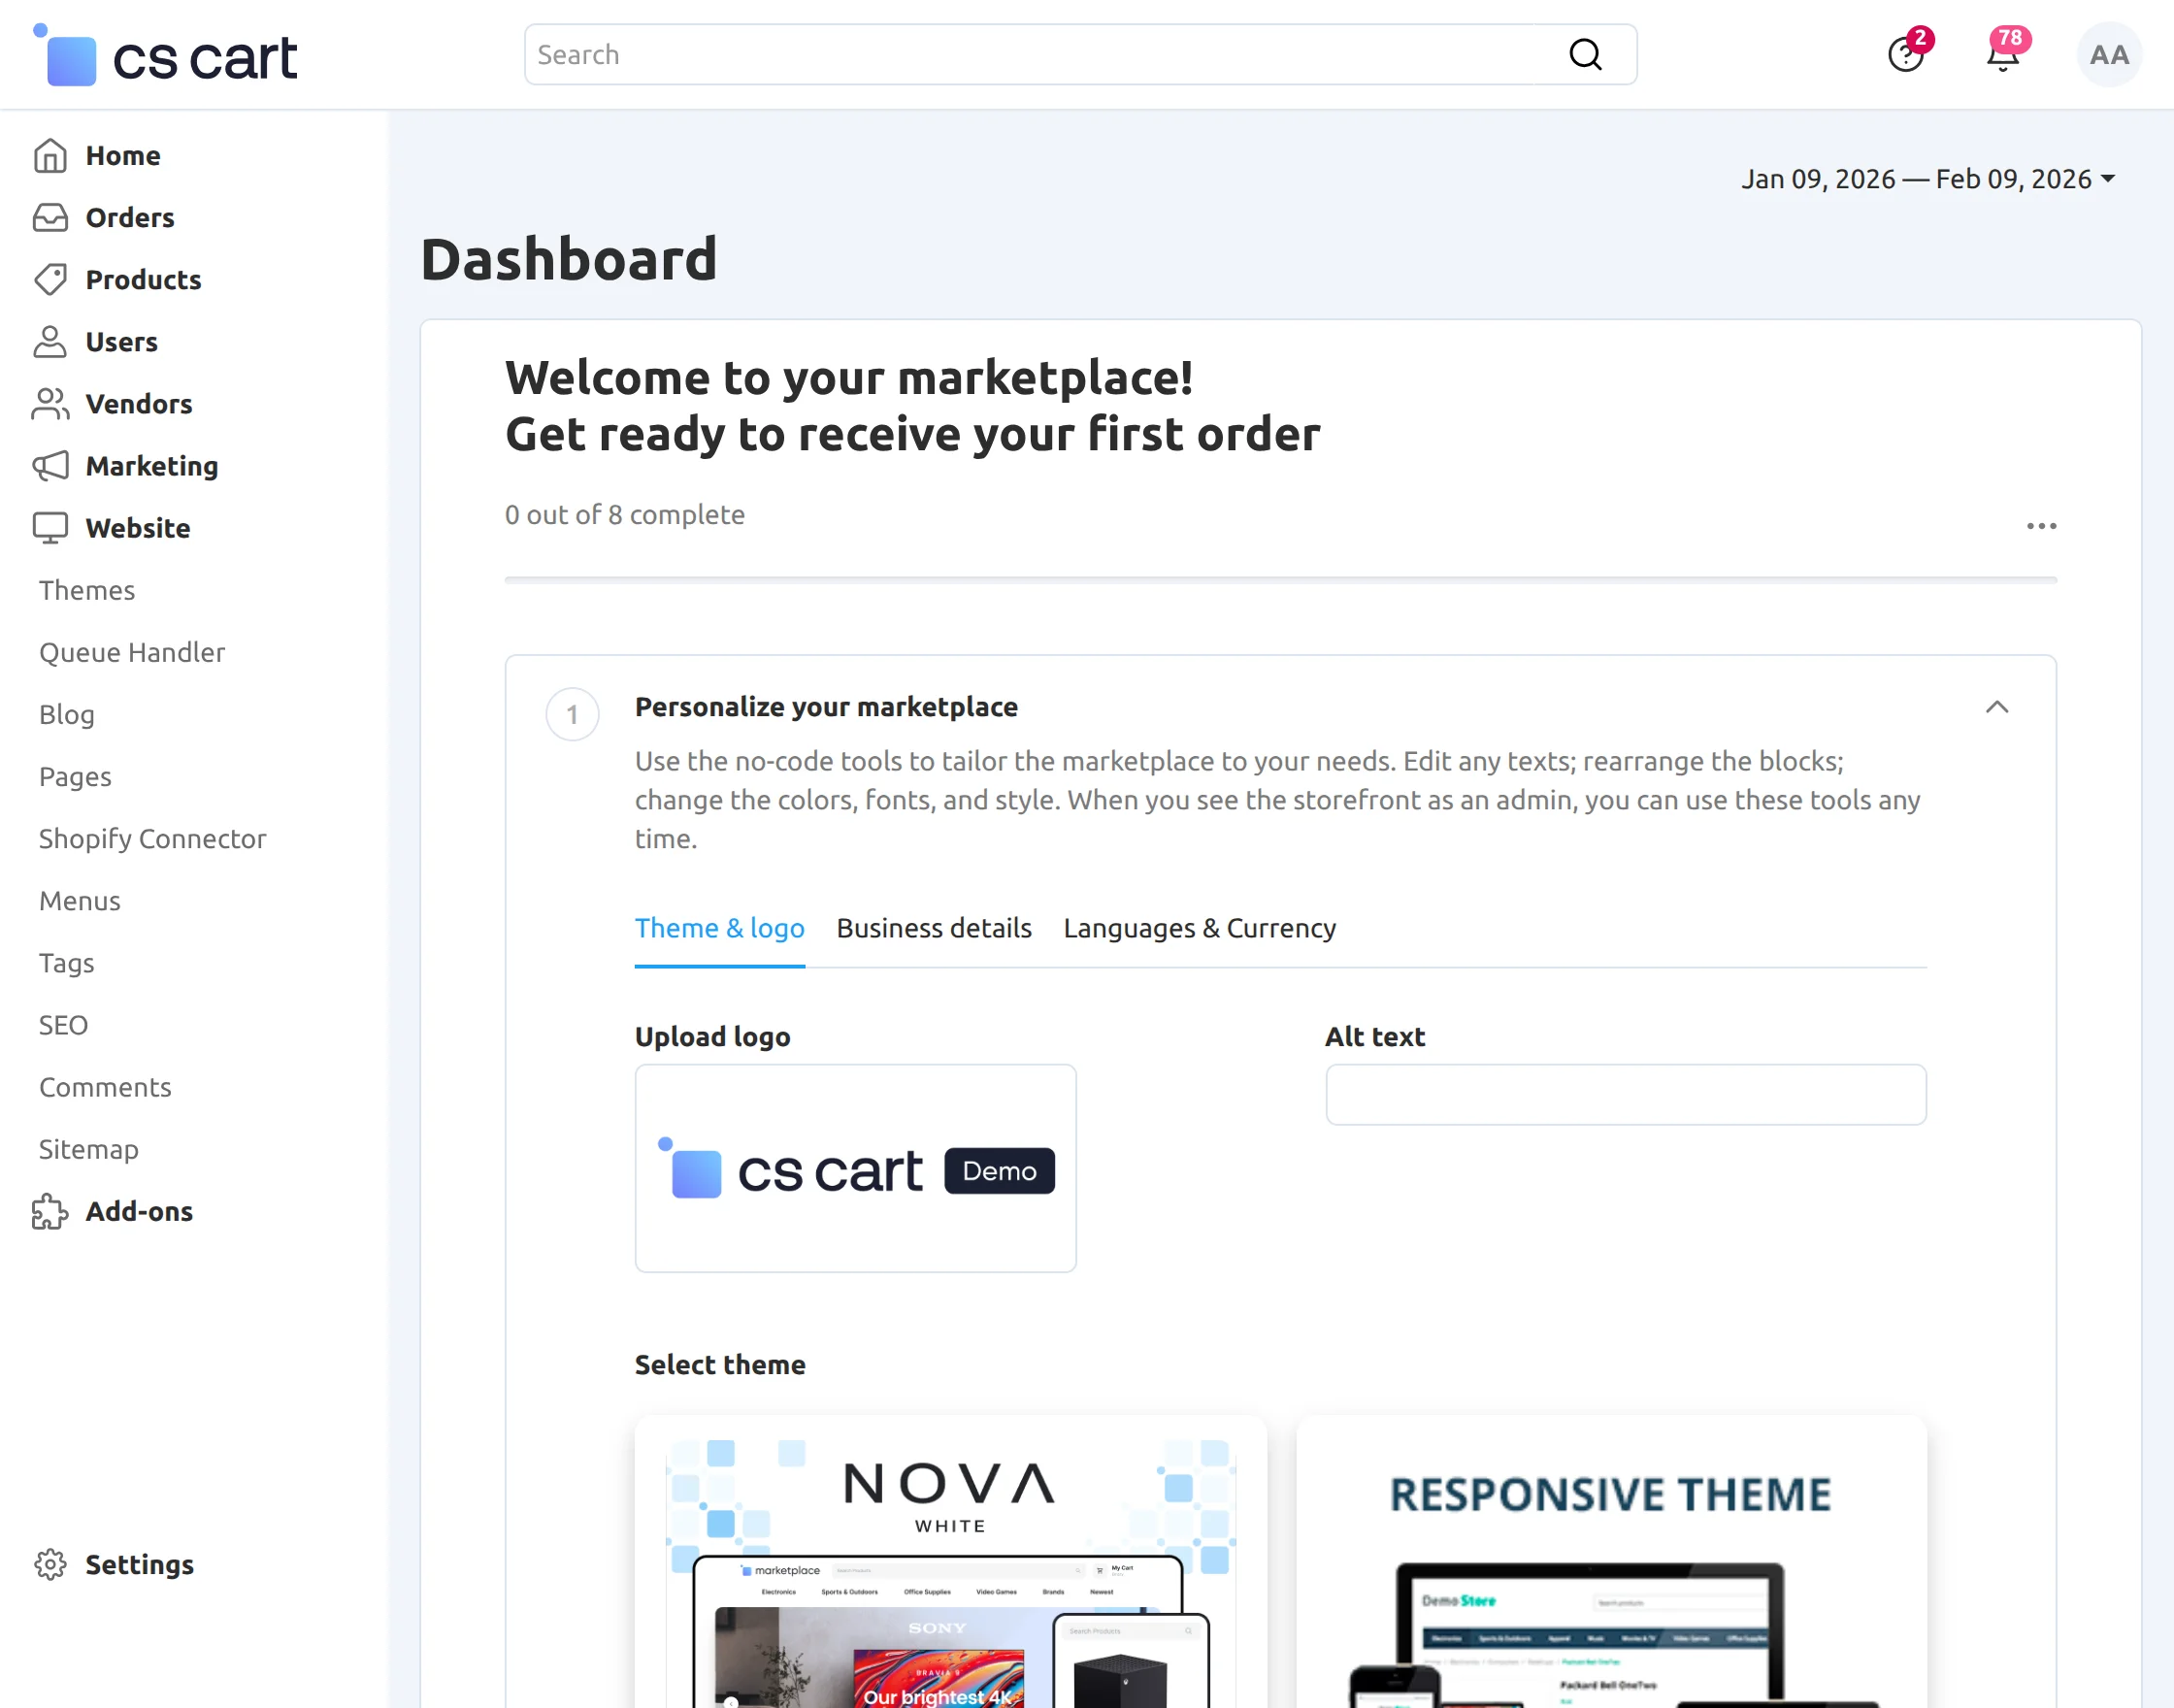Click the Marketing megaphone icon
The image size is (2174, 1708).
click(51, 466)
